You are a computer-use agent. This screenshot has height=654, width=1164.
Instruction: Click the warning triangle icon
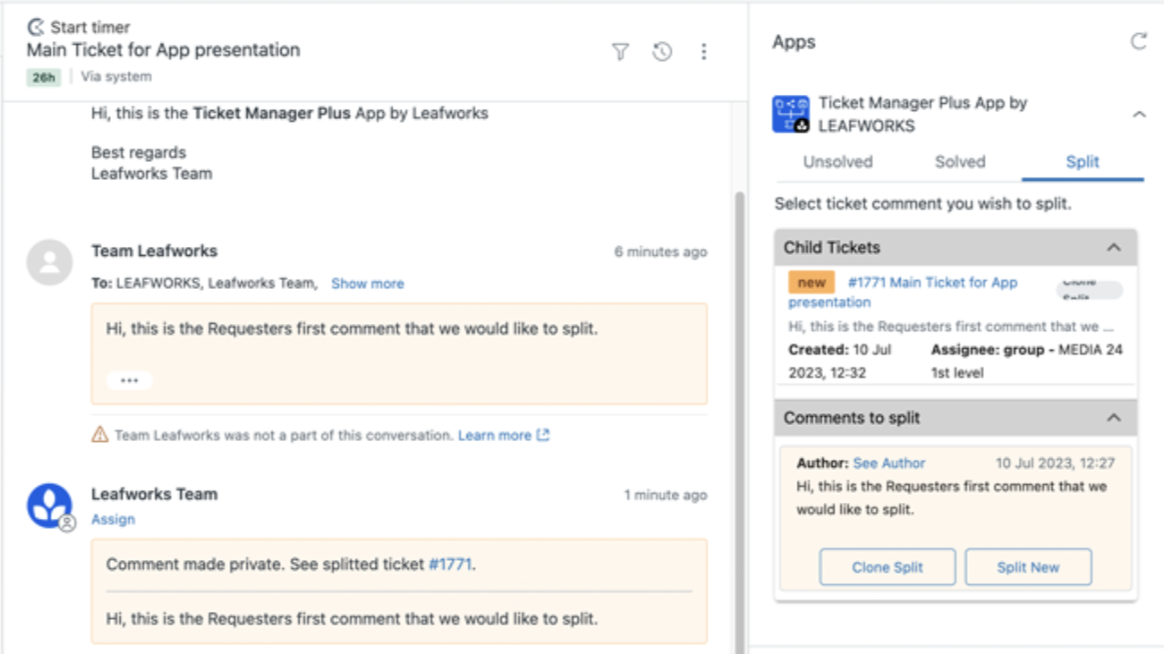(x=99, y=434)
